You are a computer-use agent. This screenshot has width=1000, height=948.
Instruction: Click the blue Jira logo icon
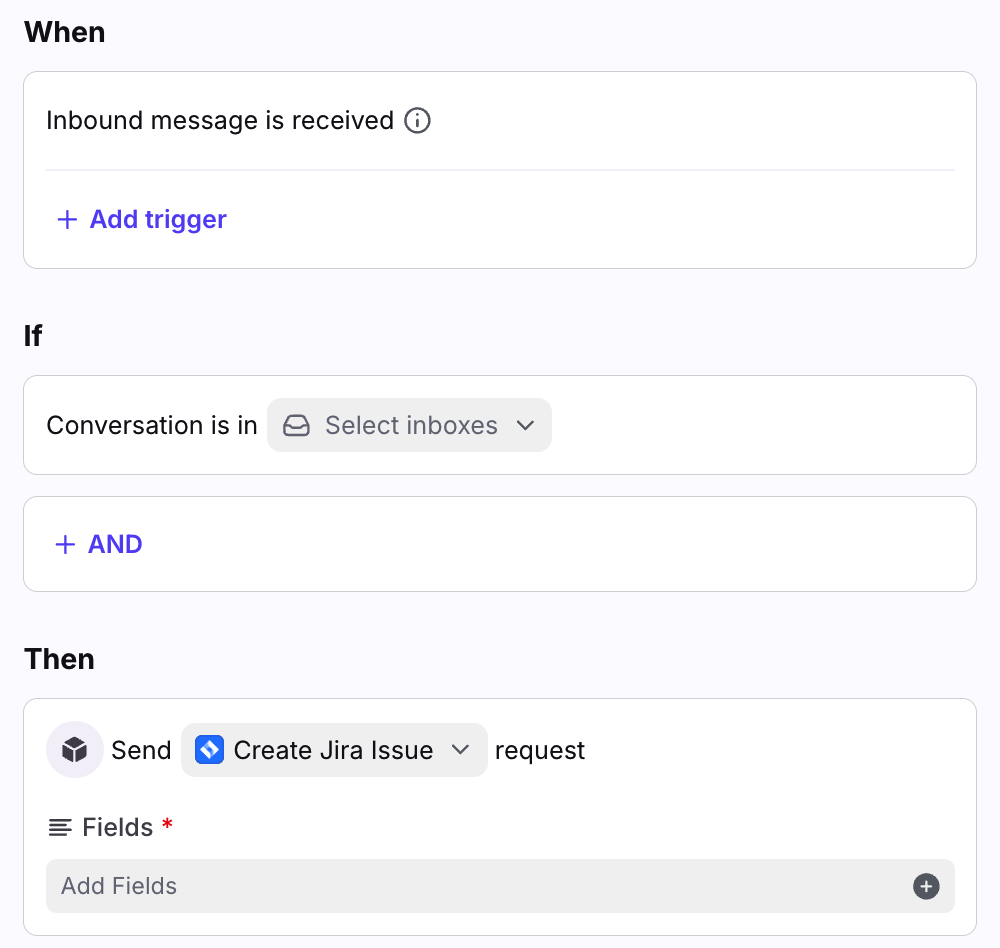pyautogui.click(x=209, y=750)
